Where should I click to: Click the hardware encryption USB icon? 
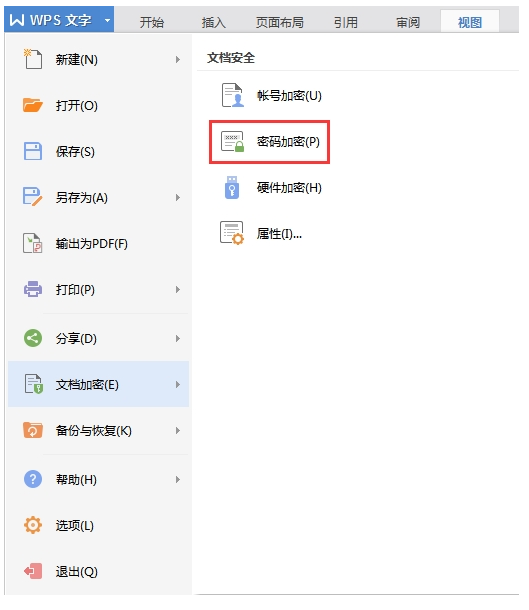pyautogui.click(x=232, y=188)
